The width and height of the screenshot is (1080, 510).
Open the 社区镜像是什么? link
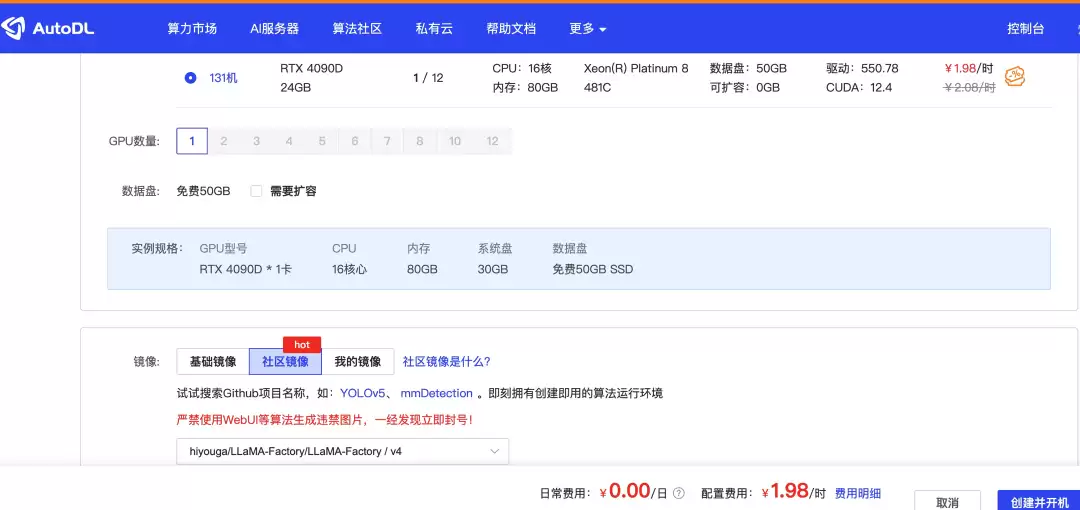446,362
